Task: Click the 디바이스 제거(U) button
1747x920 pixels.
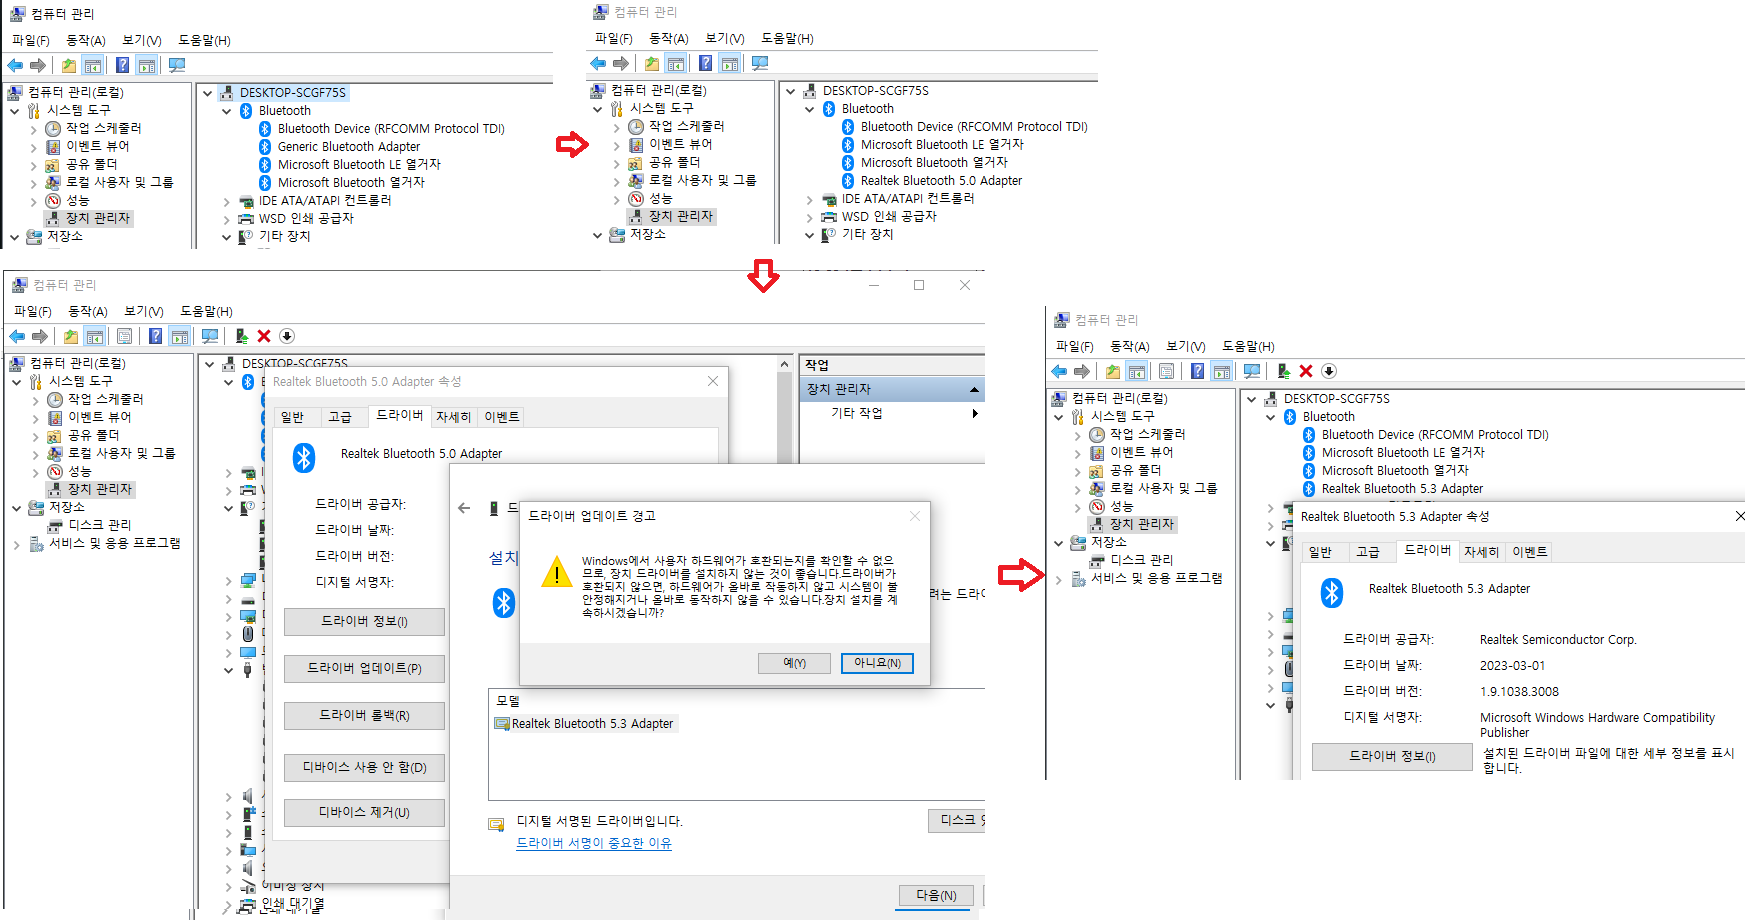Action: pos(364,812)
